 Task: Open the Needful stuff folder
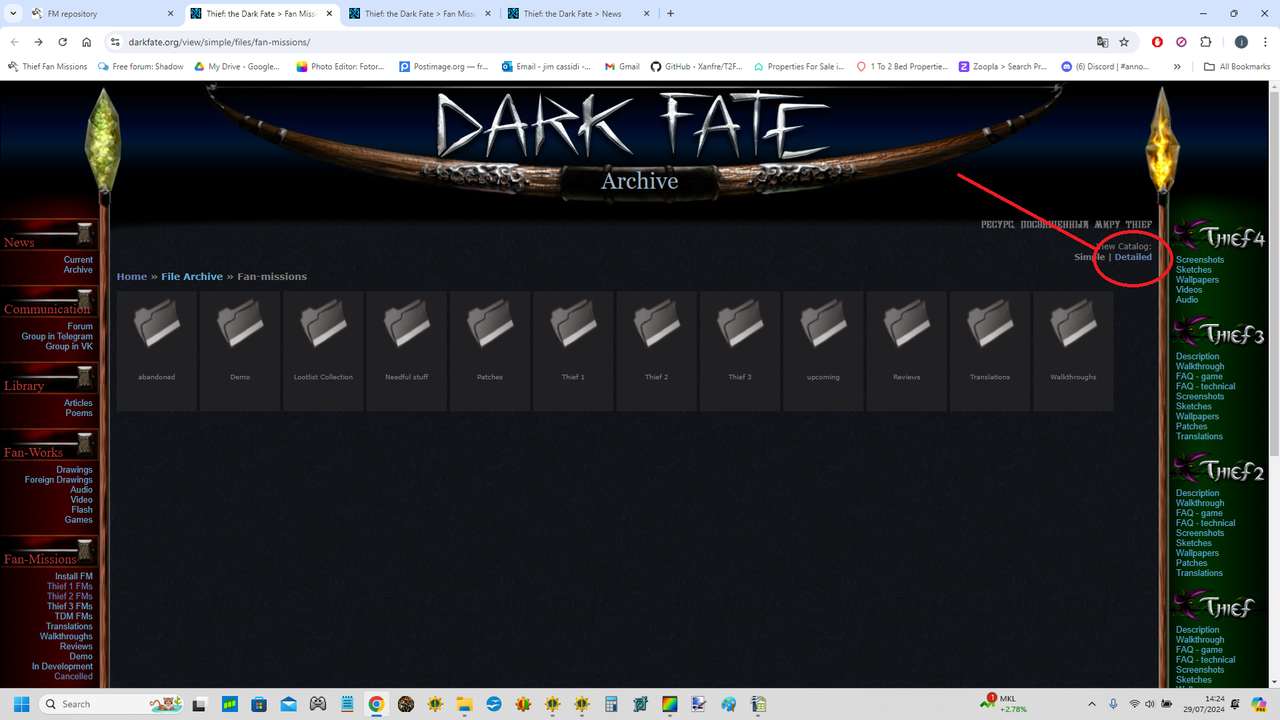(407, 351)
